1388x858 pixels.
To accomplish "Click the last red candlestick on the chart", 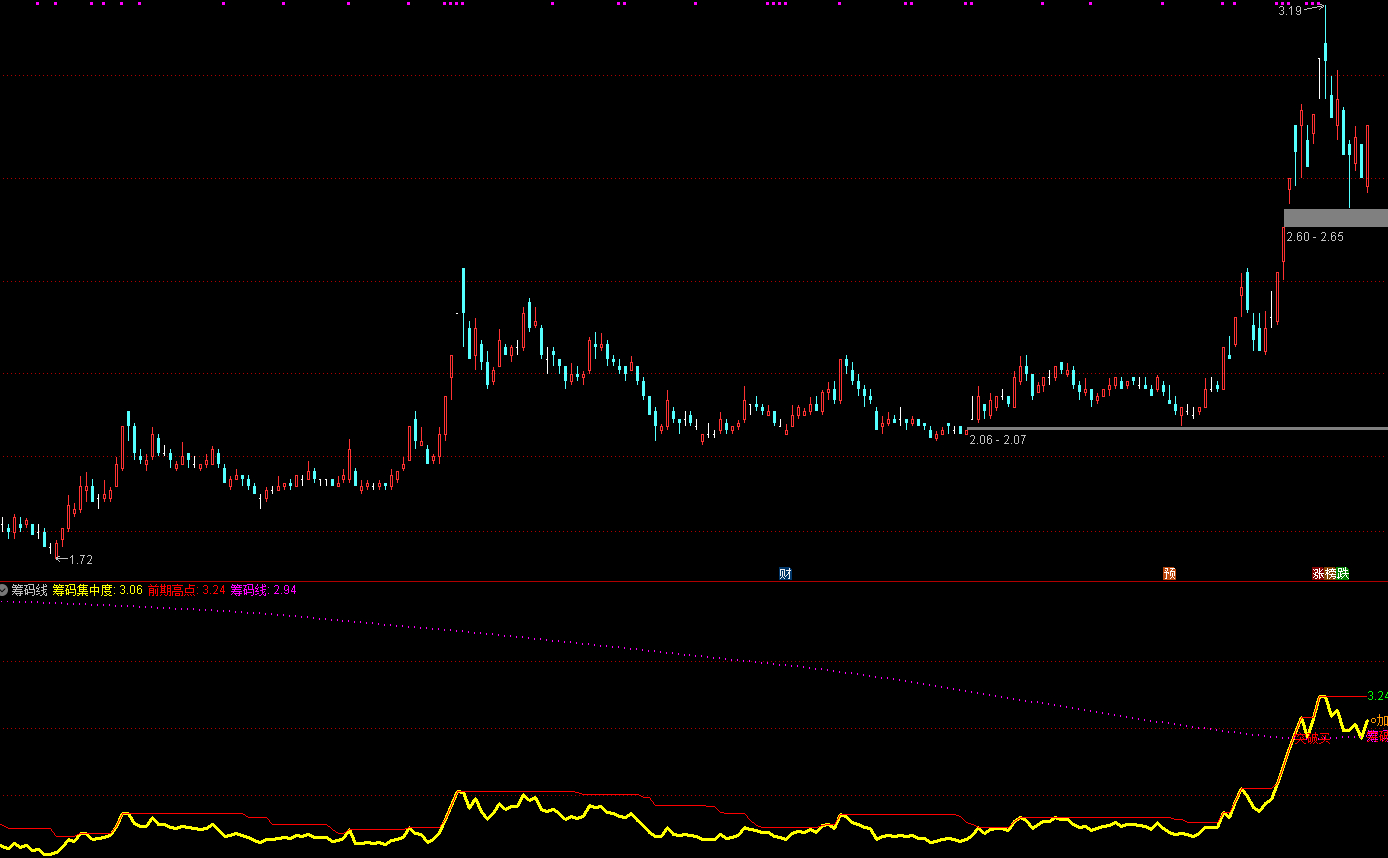I will click(1367, 155).
